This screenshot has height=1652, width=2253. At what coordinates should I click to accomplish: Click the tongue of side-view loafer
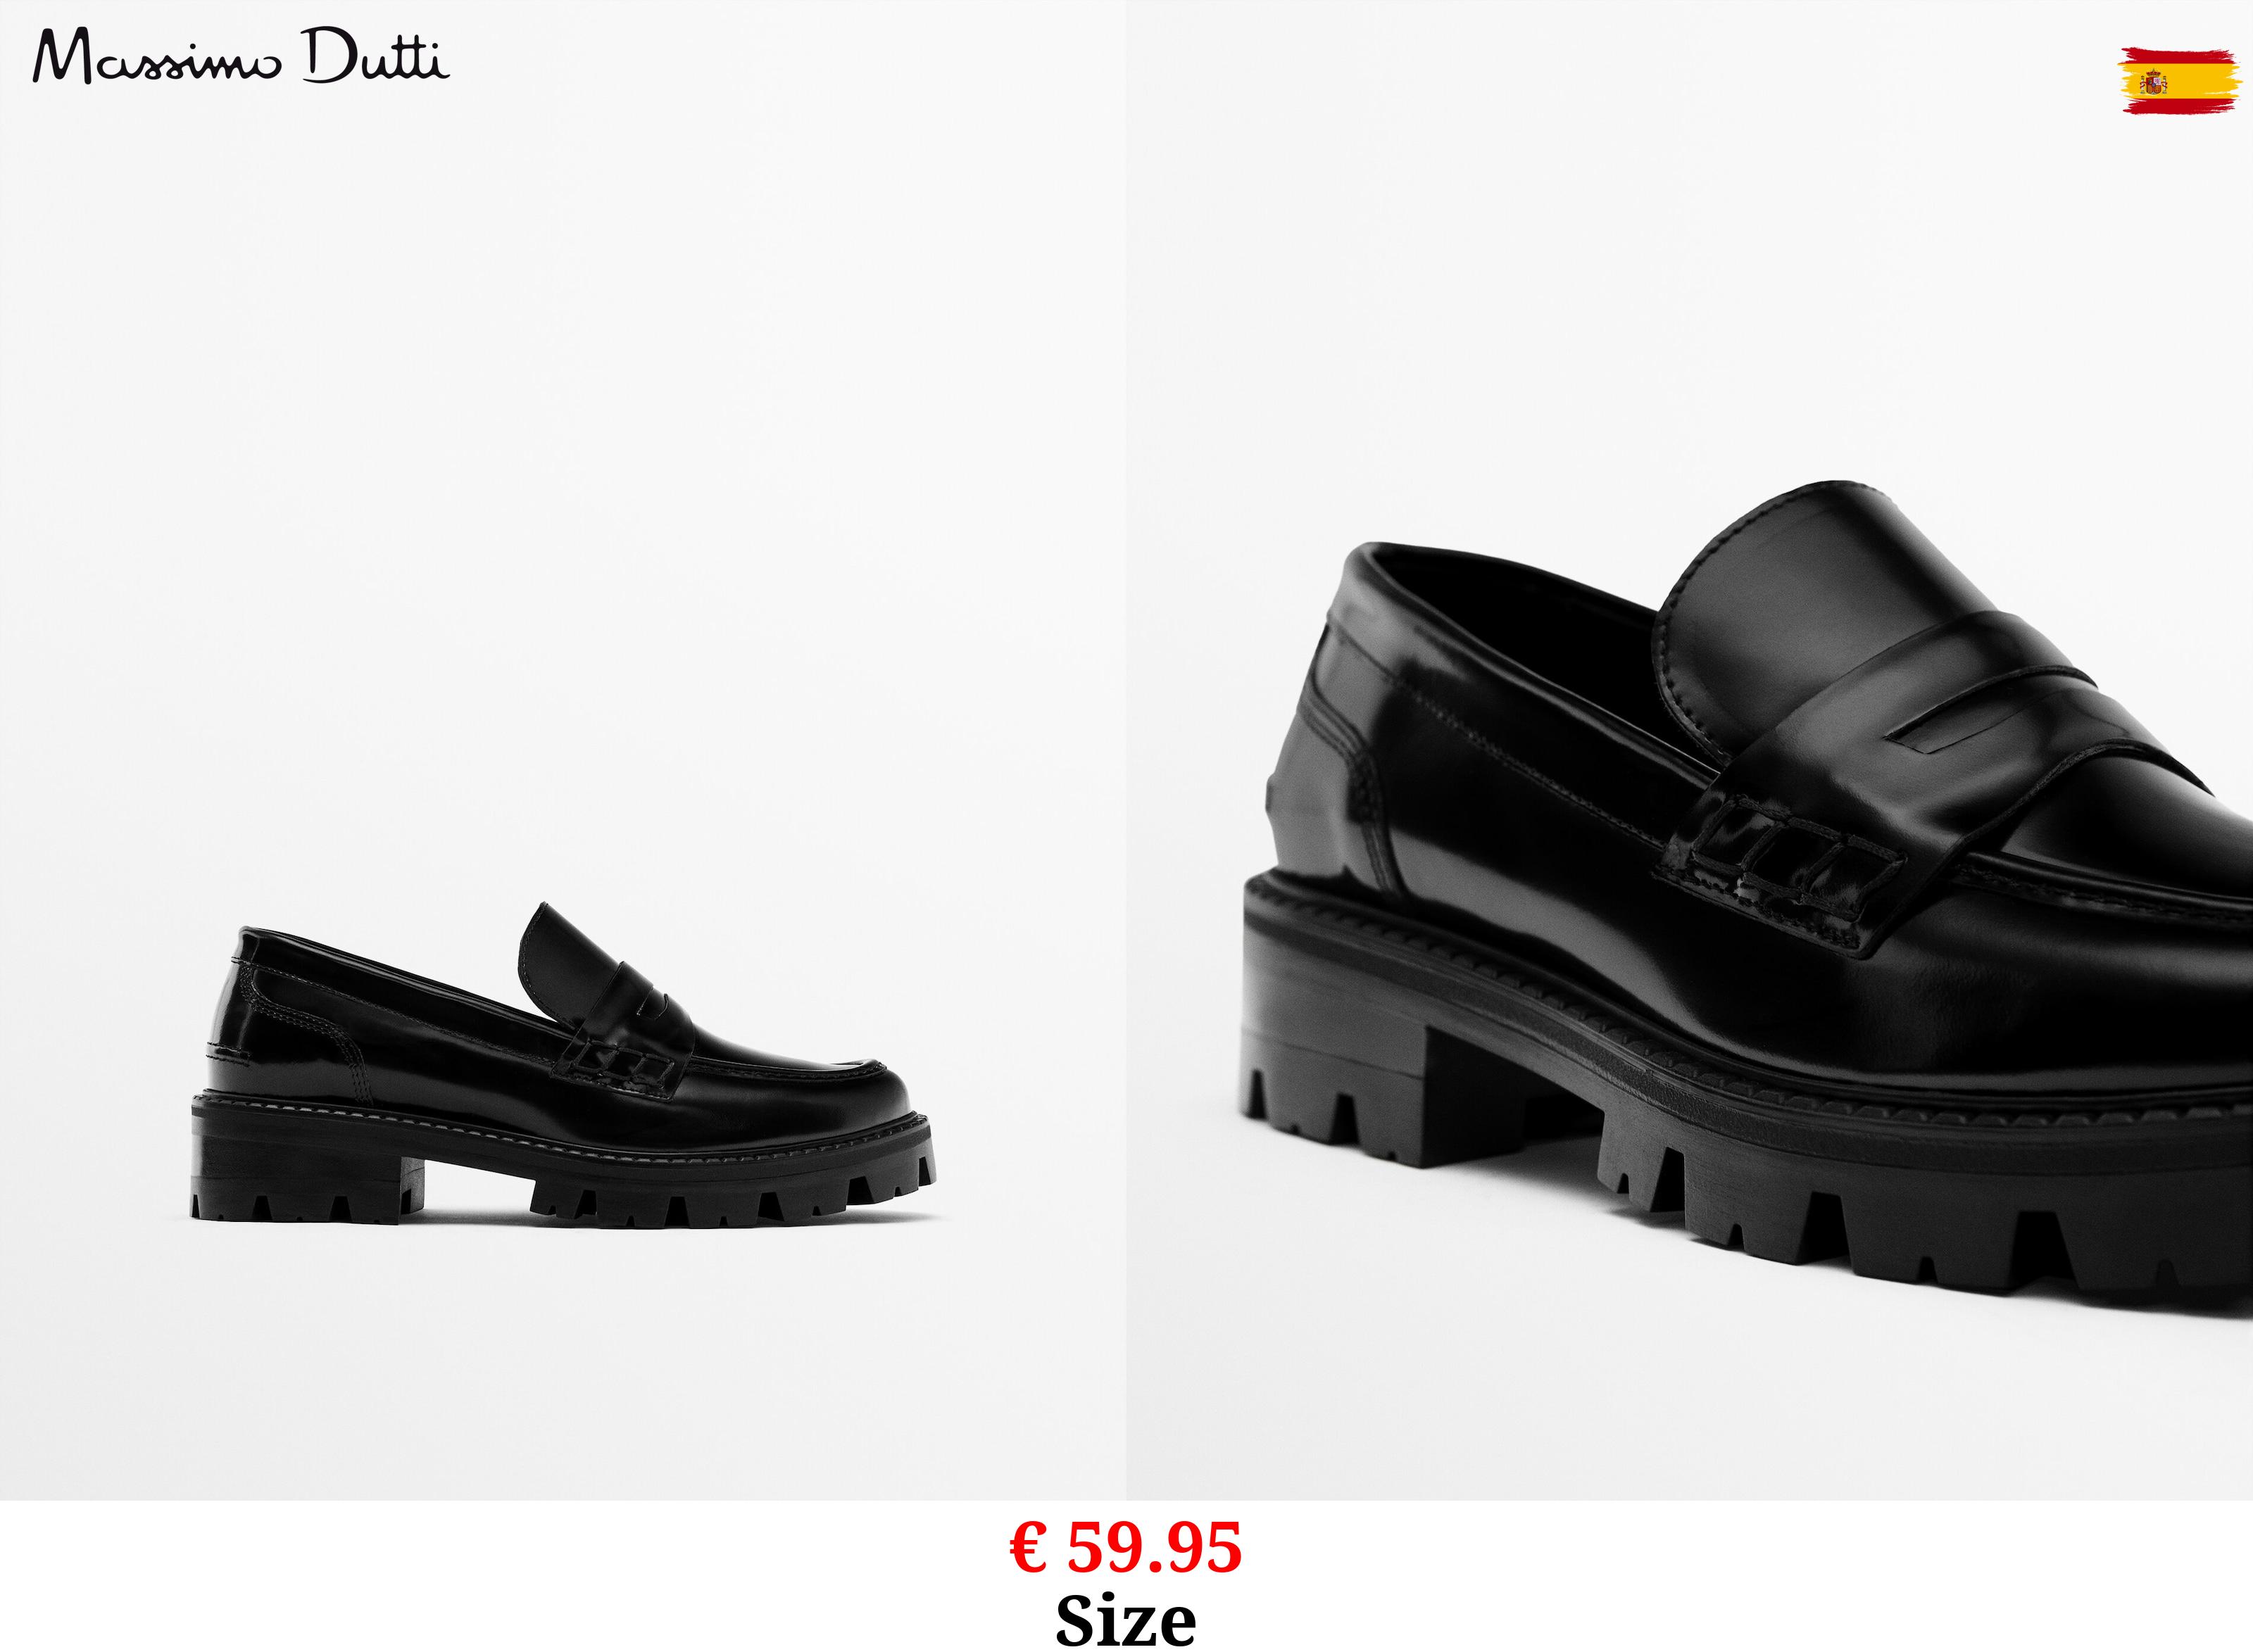(570, 960)
